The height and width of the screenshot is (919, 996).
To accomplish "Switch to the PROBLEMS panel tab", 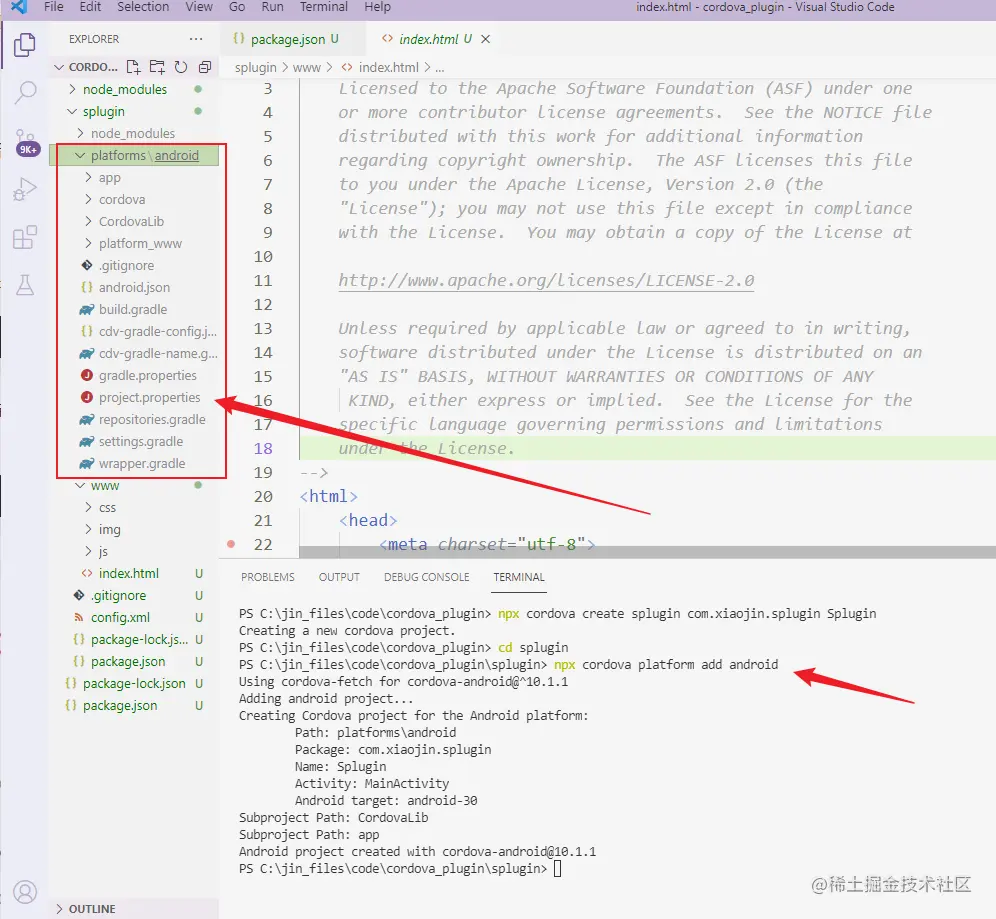I will [267, 577].
